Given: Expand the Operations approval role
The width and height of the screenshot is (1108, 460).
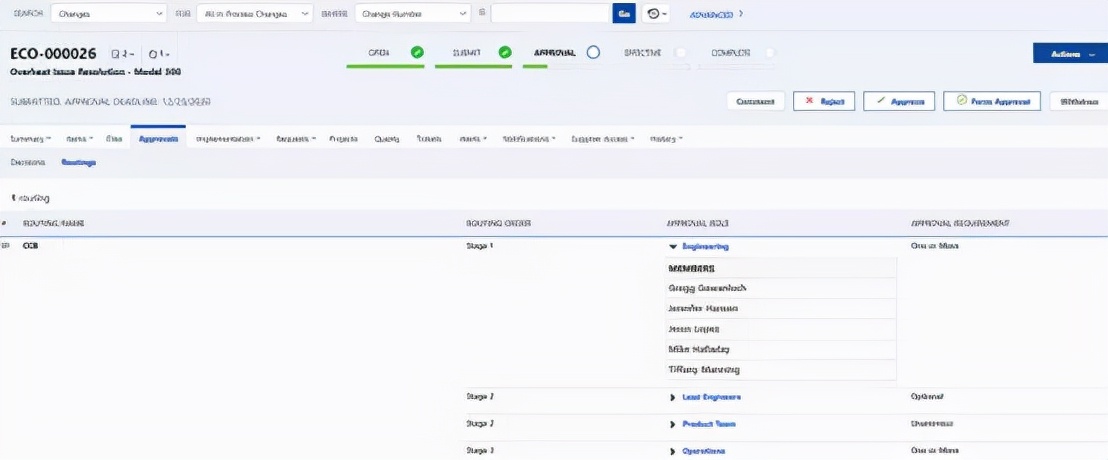Looking at the screenshot, I should (673, 451).
